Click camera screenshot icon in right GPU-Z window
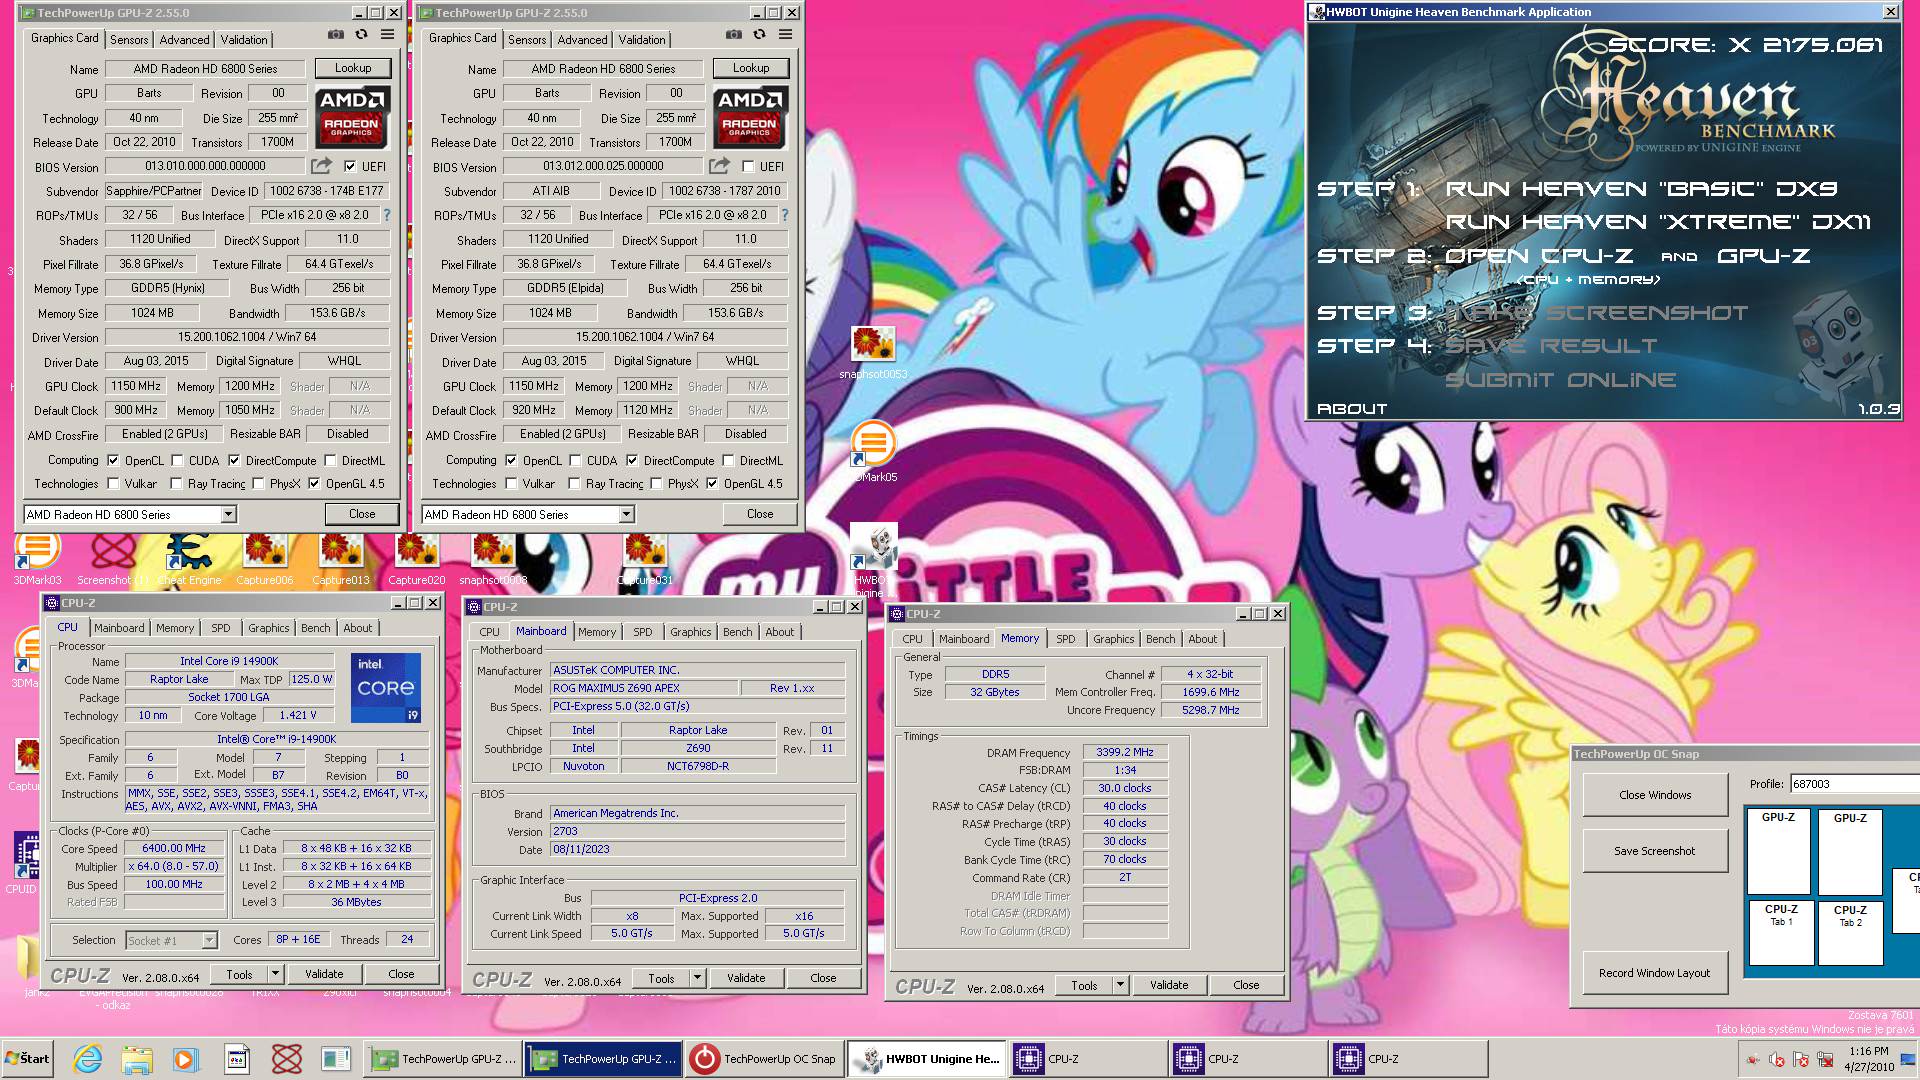The height and width of the screenshot is (1080, 1920). (x=733, y=35)
